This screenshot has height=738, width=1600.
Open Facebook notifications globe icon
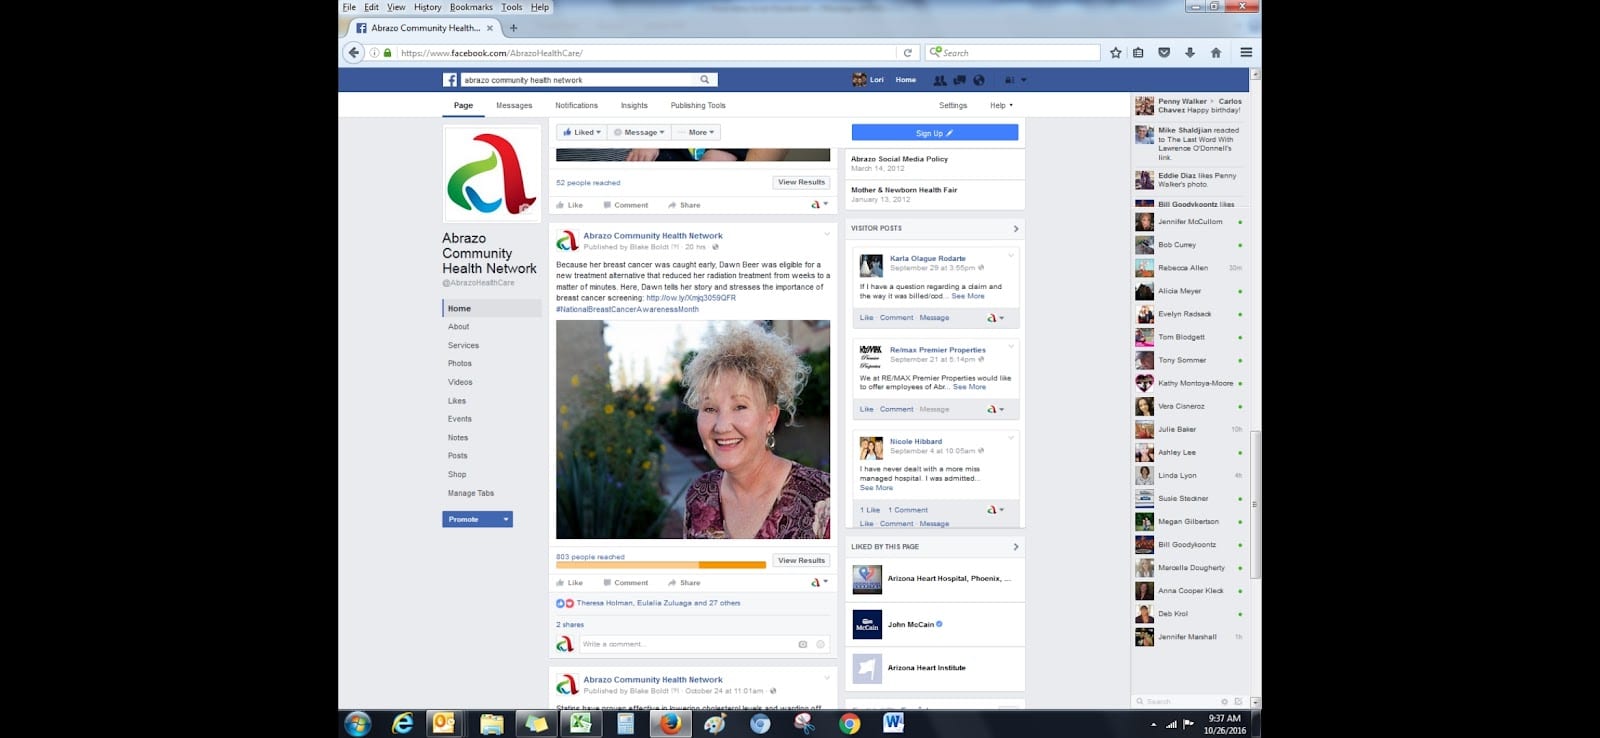(979, 80)
